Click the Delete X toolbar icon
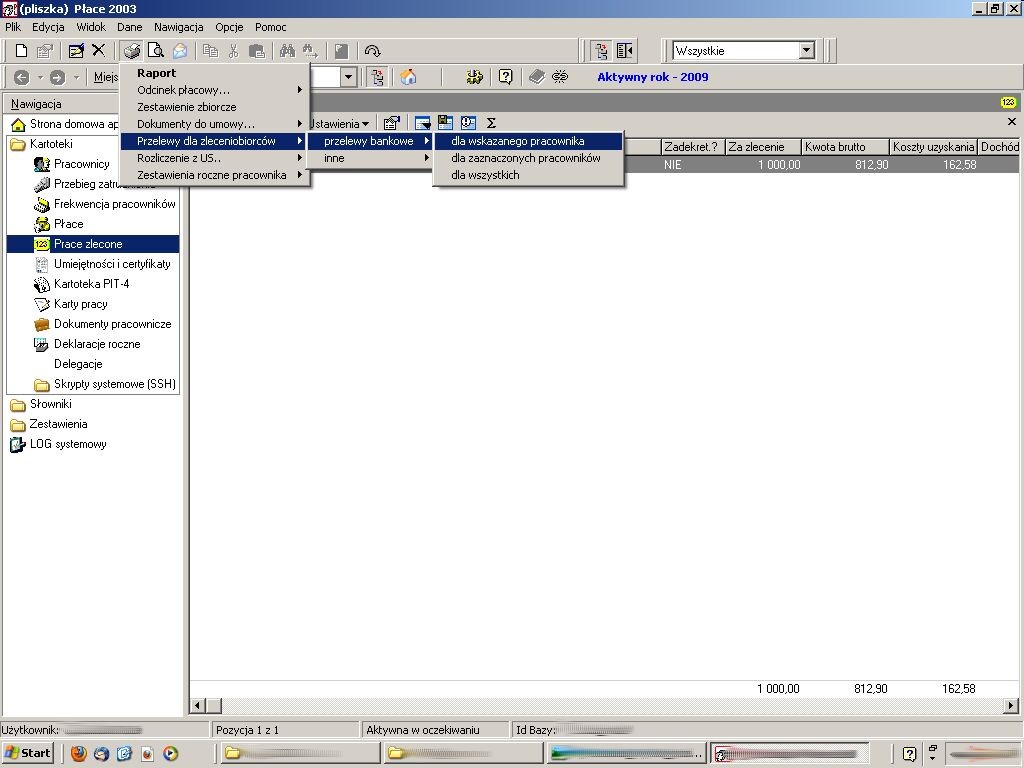The height and width of the screenshot is (768, 1024). pos(99,50)
